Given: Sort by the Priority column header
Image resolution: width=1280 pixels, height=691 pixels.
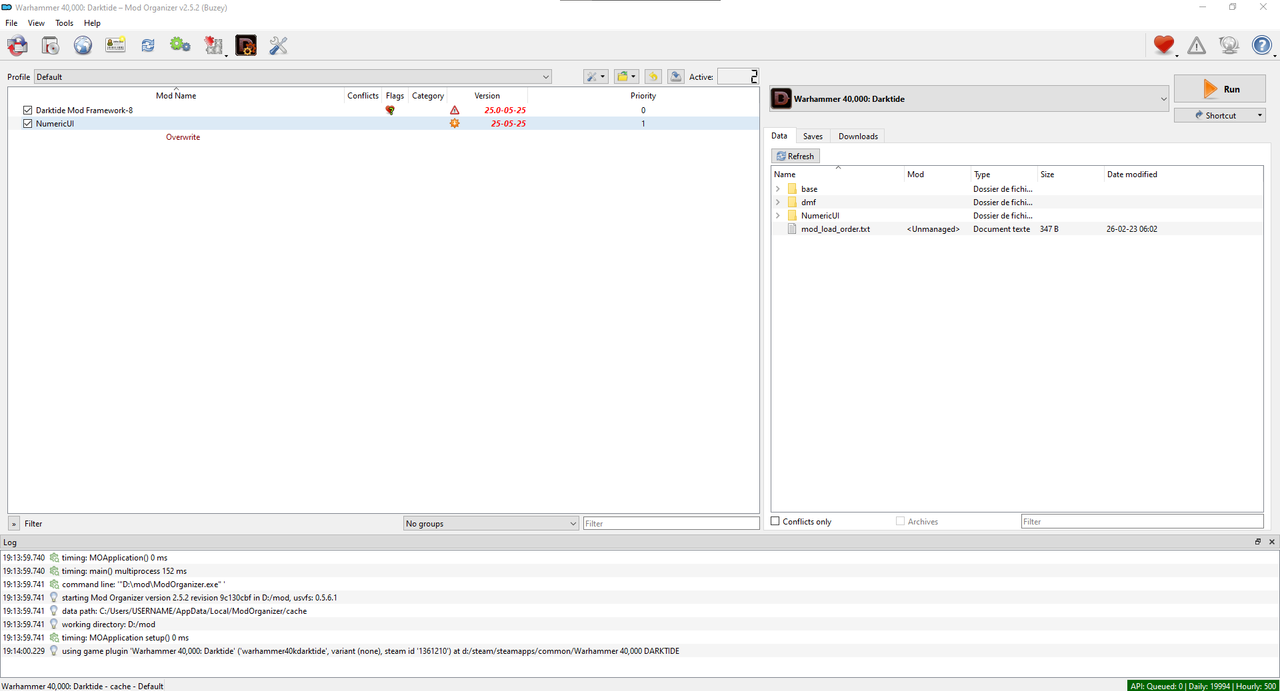Looking at the screenshot, I should (643, 96).
